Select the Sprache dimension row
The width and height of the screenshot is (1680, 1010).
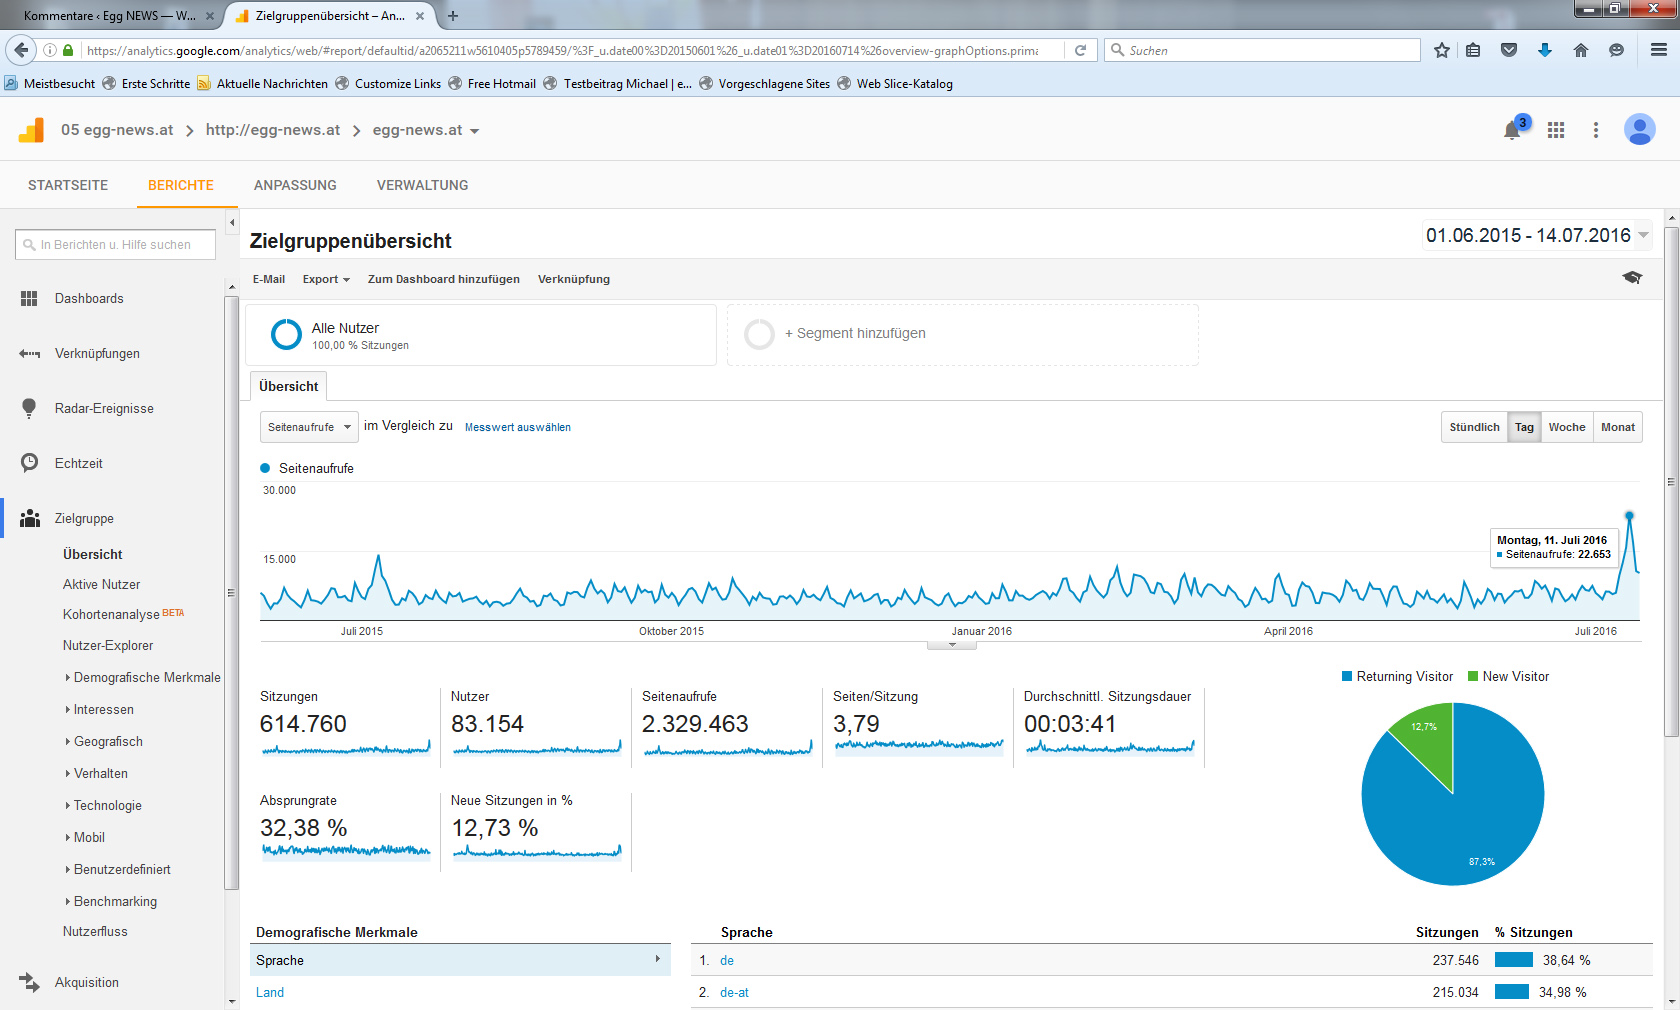(x=460, y=960)
